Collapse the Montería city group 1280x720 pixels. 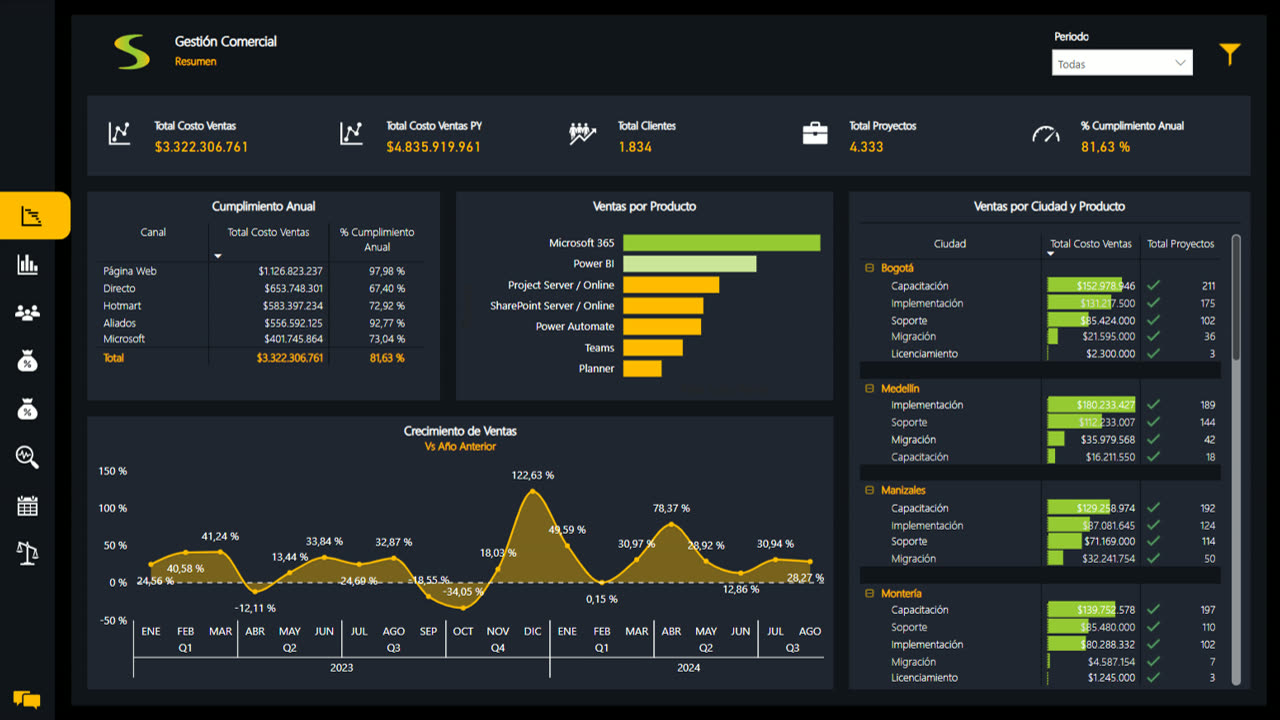[870, 593]
